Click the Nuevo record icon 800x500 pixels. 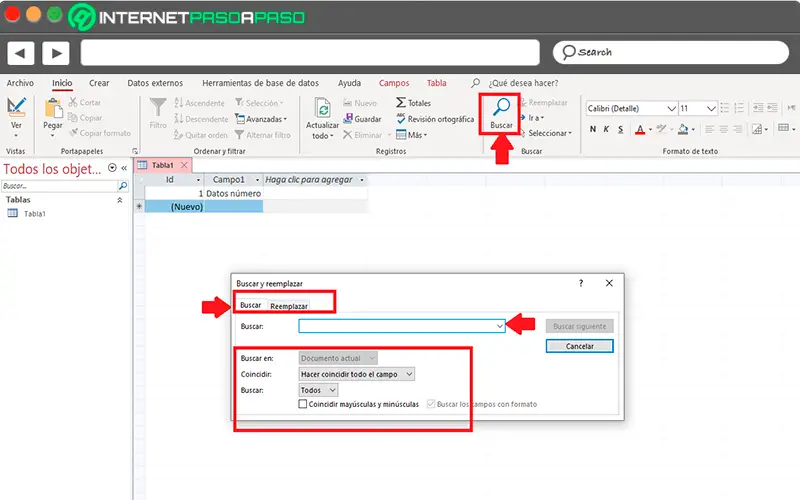[347, 103]
